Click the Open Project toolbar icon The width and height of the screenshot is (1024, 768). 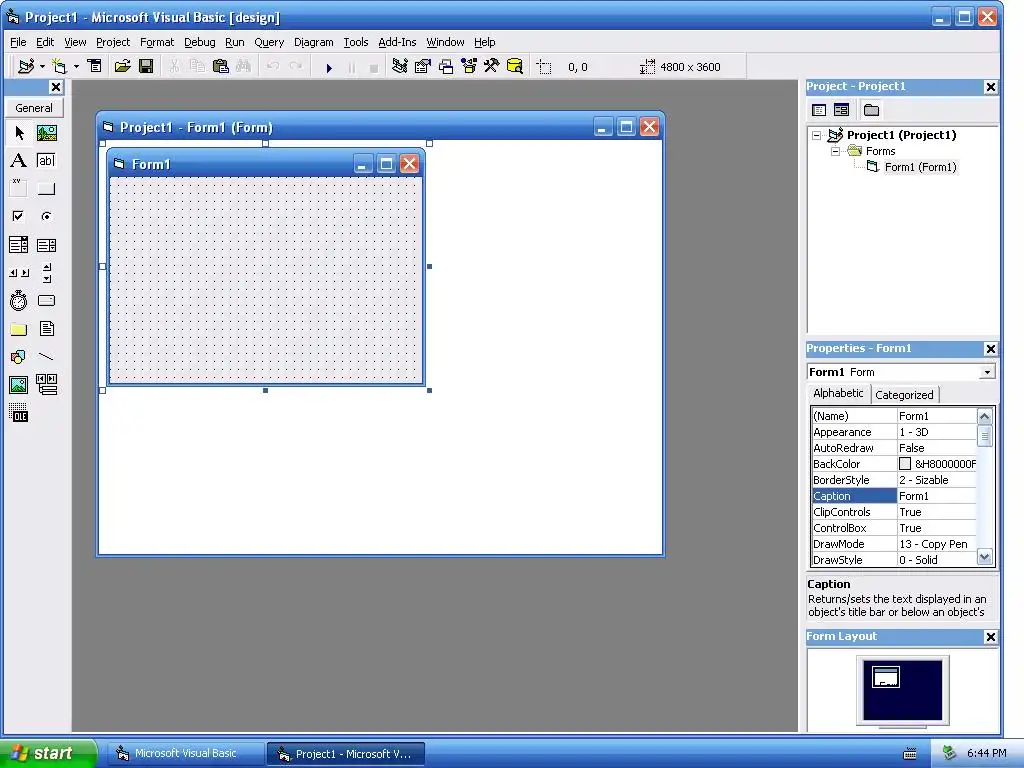[122, 67]
